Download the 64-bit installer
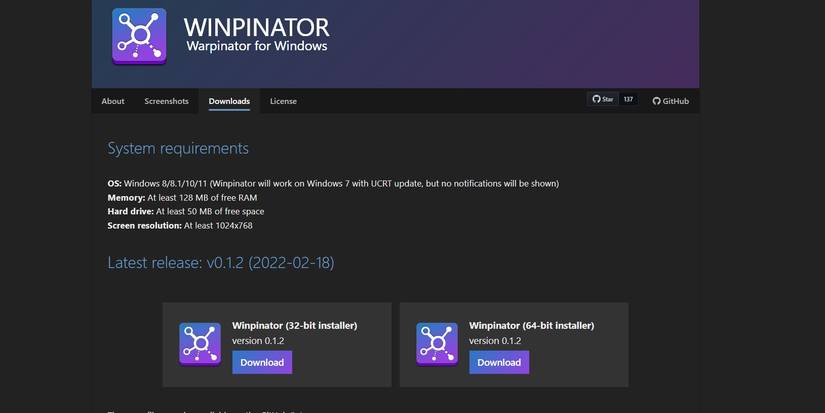Image resolution: width=825 pixels, height=413 pixels. (499, 362)
